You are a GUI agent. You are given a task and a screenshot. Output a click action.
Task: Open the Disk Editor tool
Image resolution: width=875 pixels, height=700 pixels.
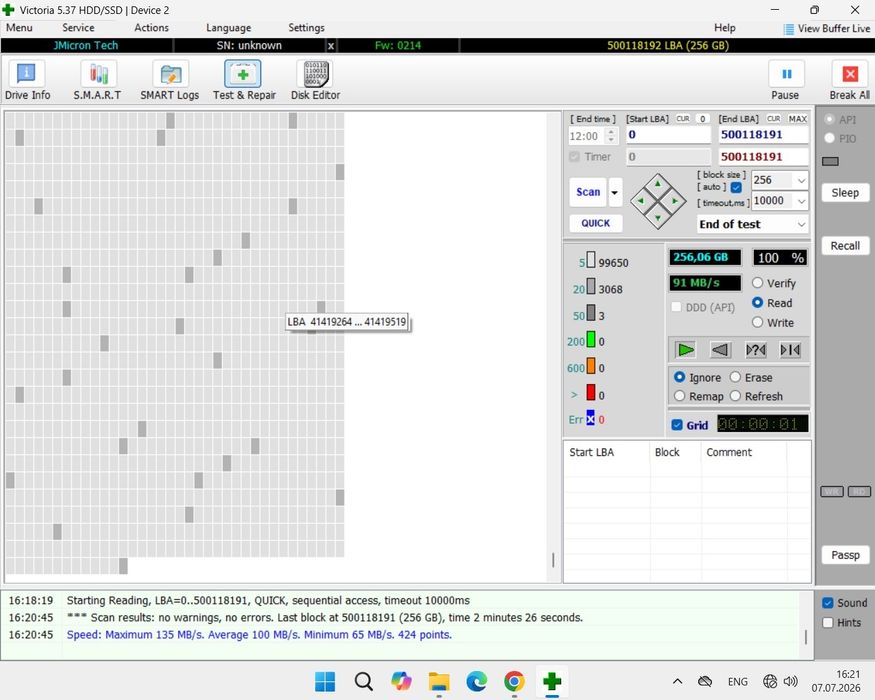coord(315,80)
